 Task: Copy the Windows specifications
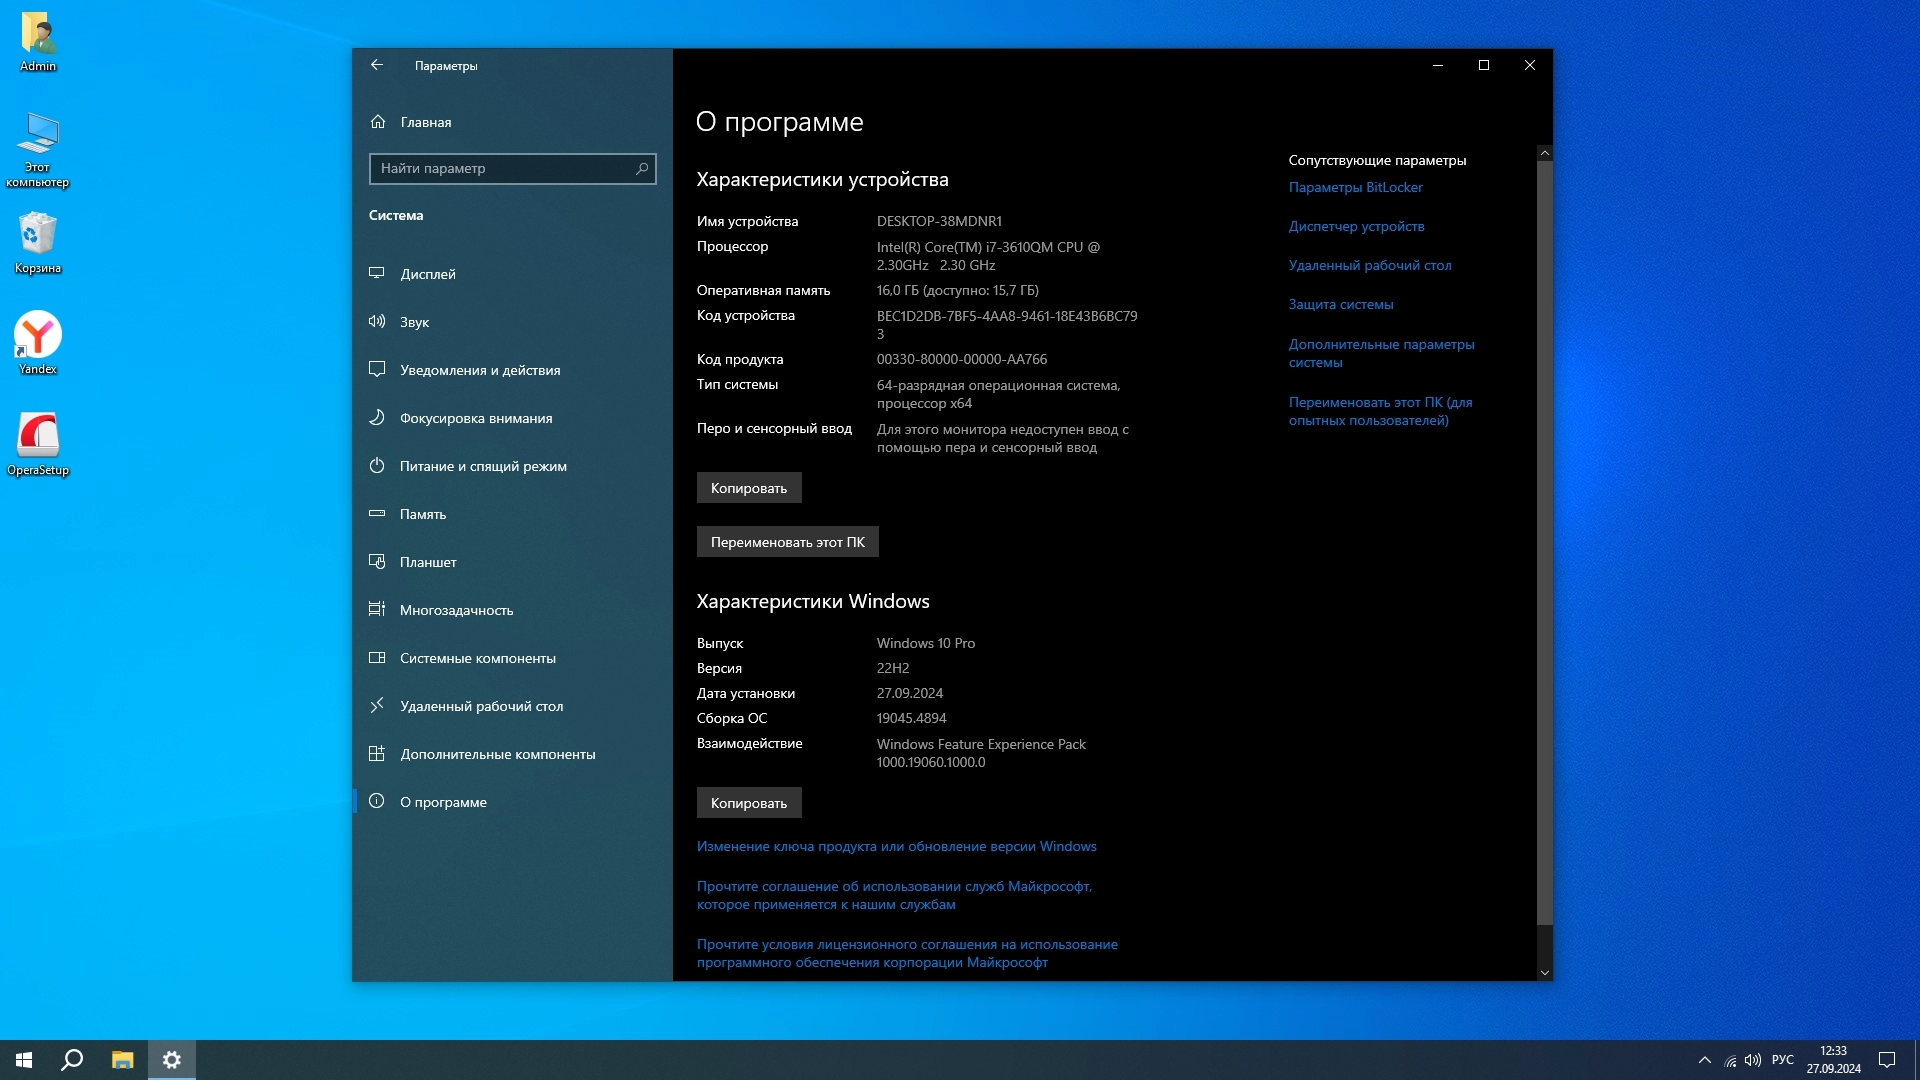tap(748, 803)
